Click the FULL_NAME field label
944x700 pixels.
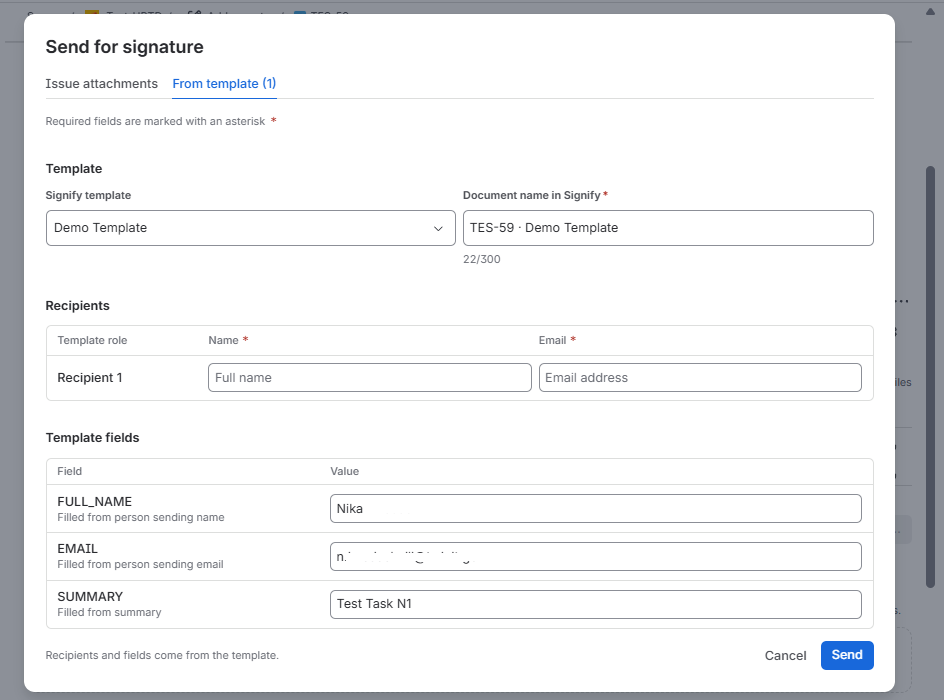[95, 501]
